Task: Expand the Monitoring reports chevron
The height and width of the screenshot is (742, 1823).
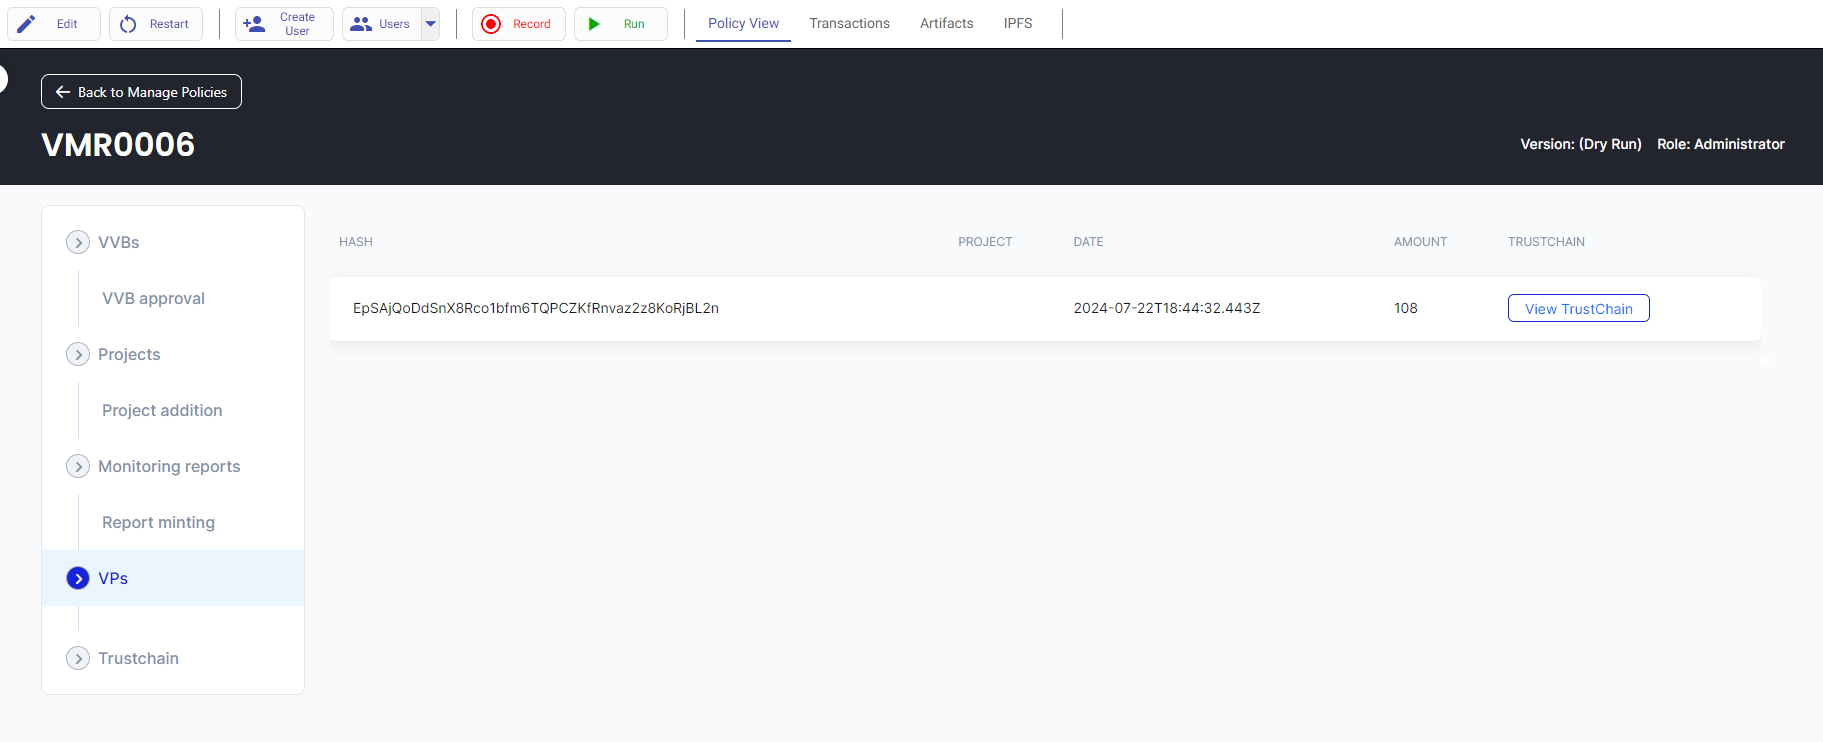Action: (x=78, y=466)
